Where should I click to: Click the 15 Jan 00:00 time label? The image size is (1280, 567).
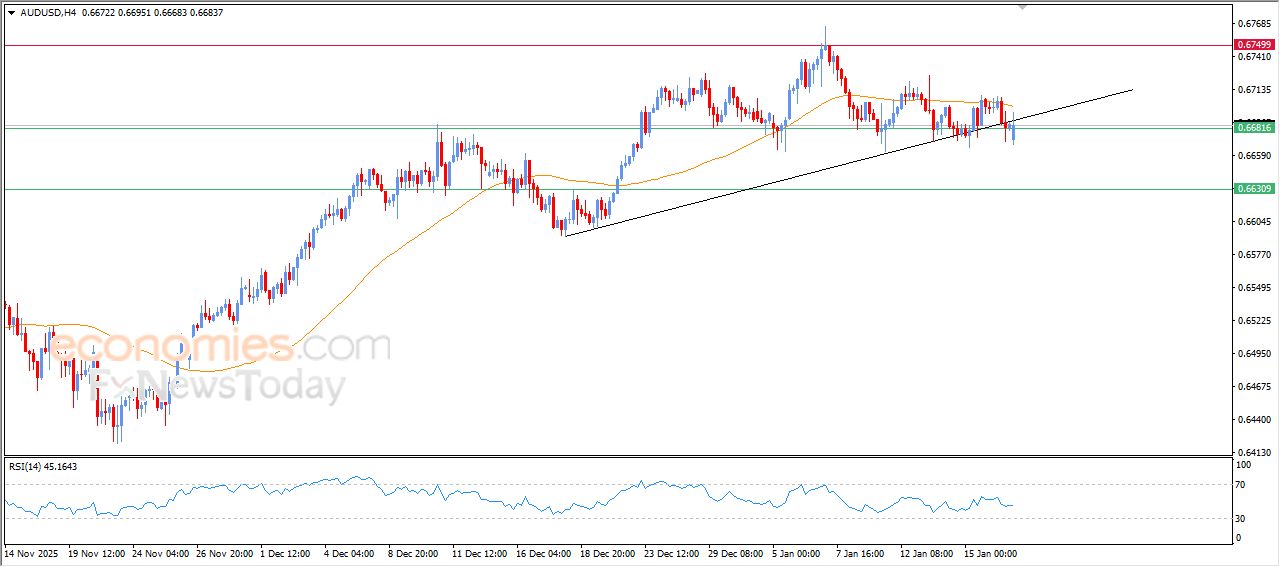point(990,553)
